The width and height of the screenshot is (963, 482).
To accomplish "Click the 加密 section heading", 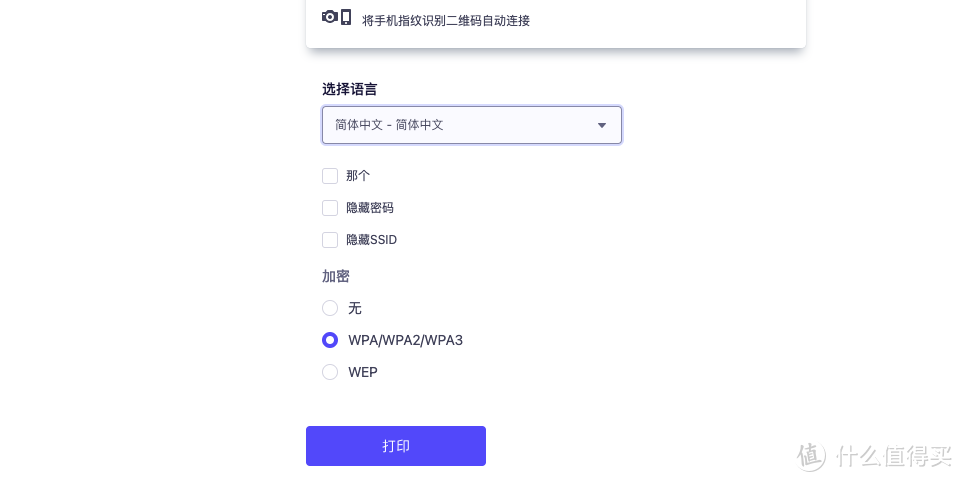I will coord(336,276).
